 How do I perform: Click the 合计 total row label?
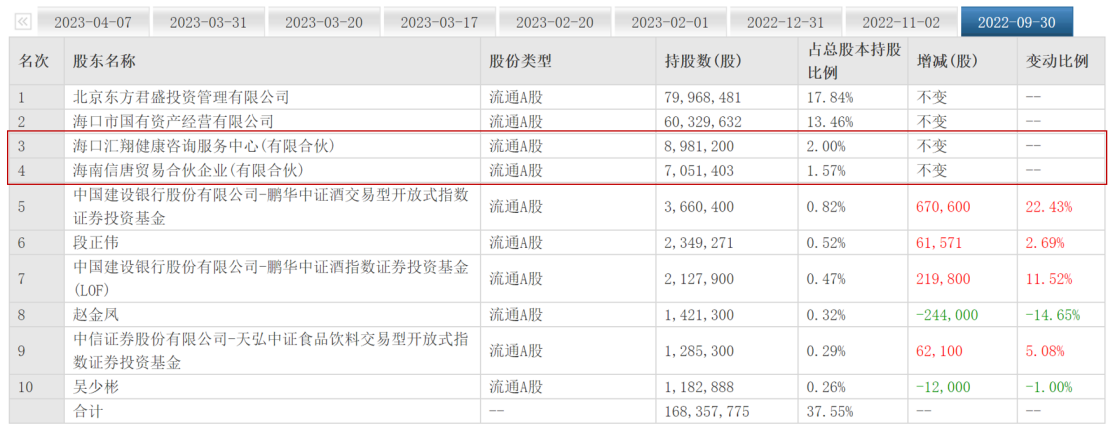coord(88,412)
